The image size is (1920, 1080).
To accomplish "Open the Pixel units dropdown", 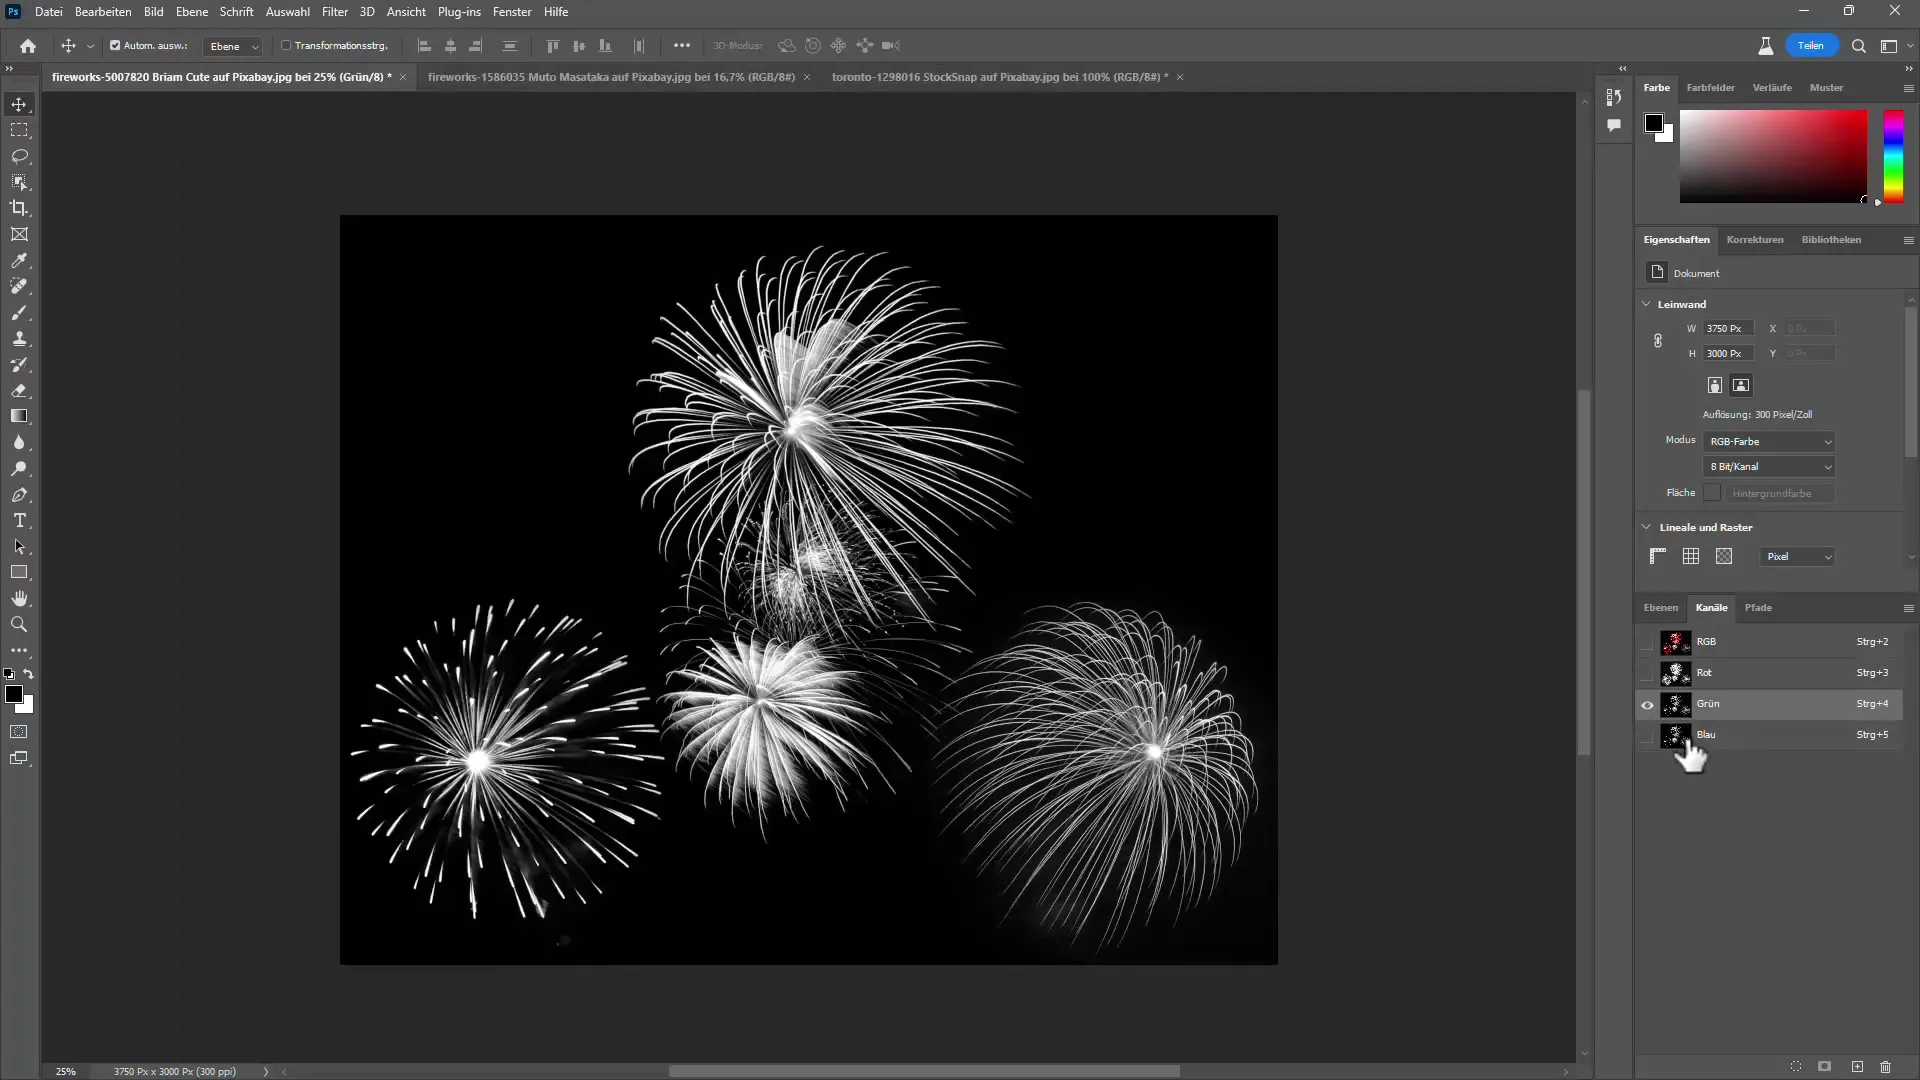I will tap(1797, 557).
